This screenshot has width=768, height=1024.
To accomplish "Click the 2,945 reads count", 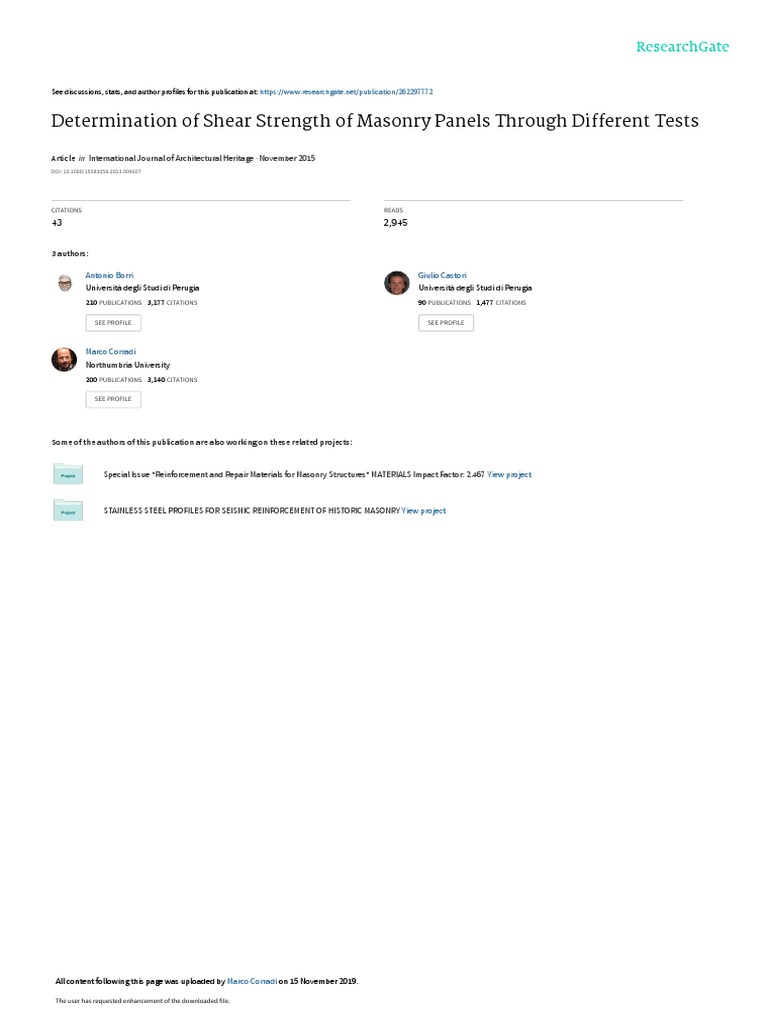I will click(395, 223).
